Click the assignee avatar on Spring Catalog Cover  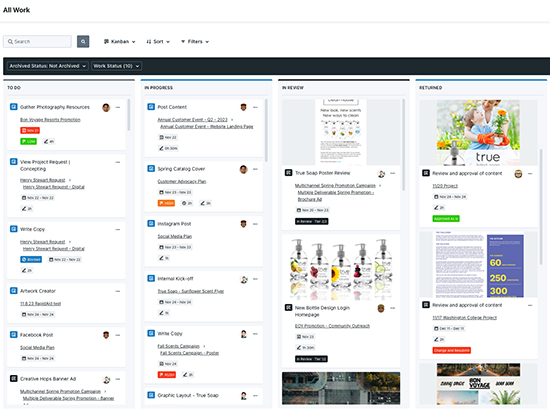click(x=243, y=169)
